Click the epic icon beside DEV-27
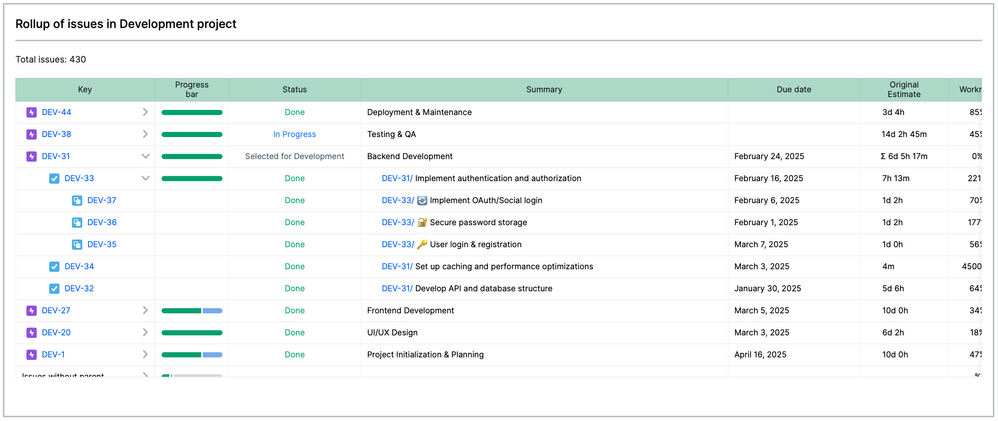Screen dimensions: 998x421 pos(31,311)
